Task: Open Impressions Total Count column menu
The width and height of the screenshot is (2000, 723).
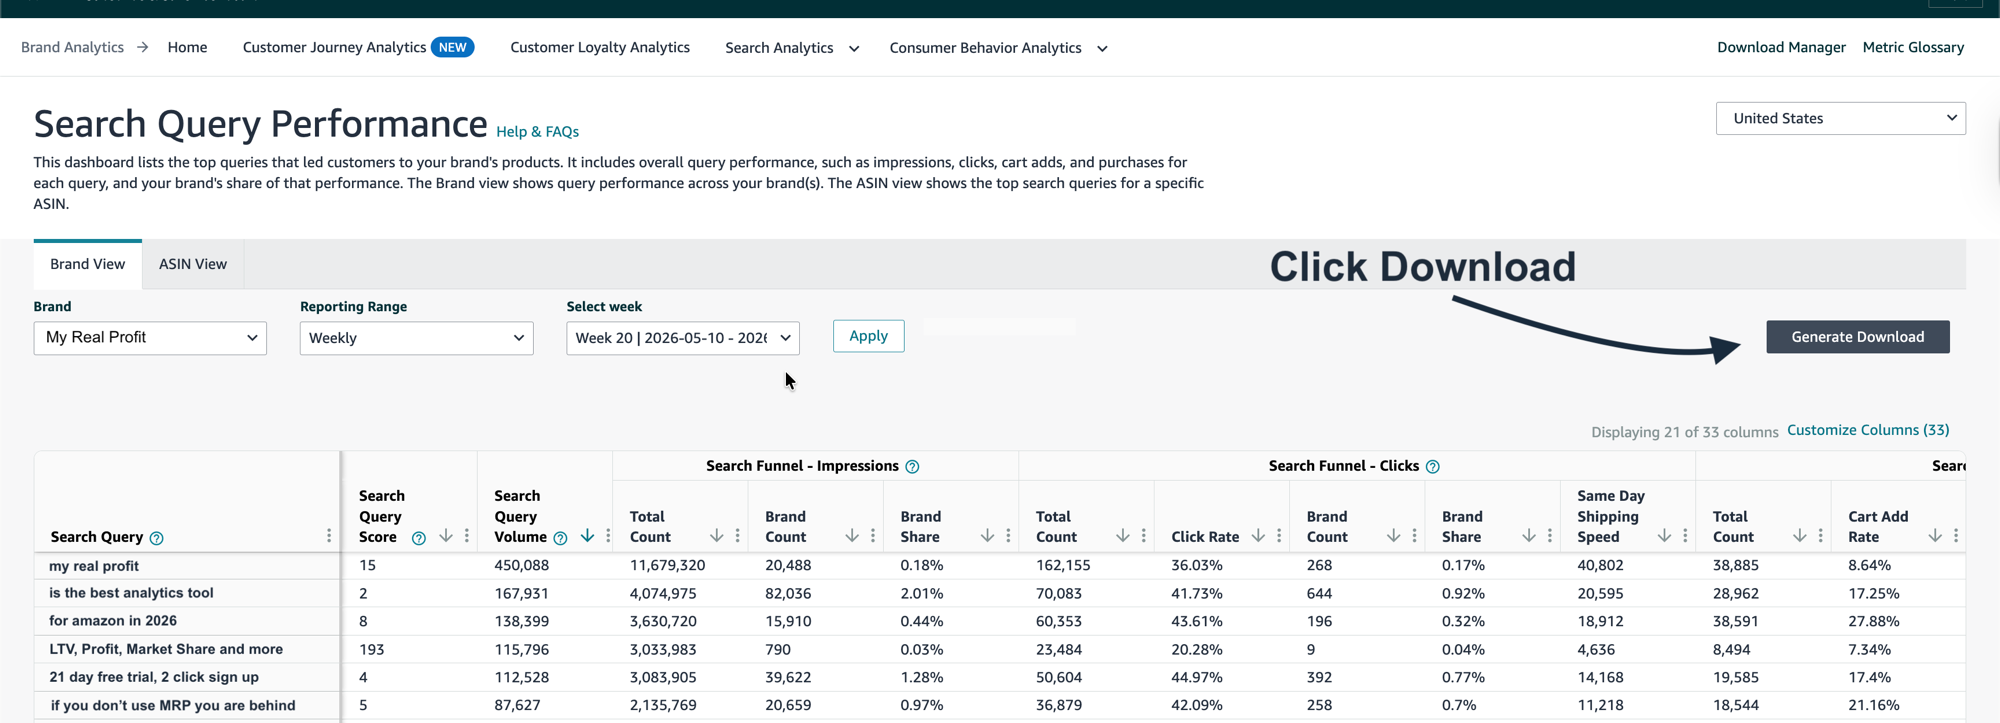Action: click(738, 536)
